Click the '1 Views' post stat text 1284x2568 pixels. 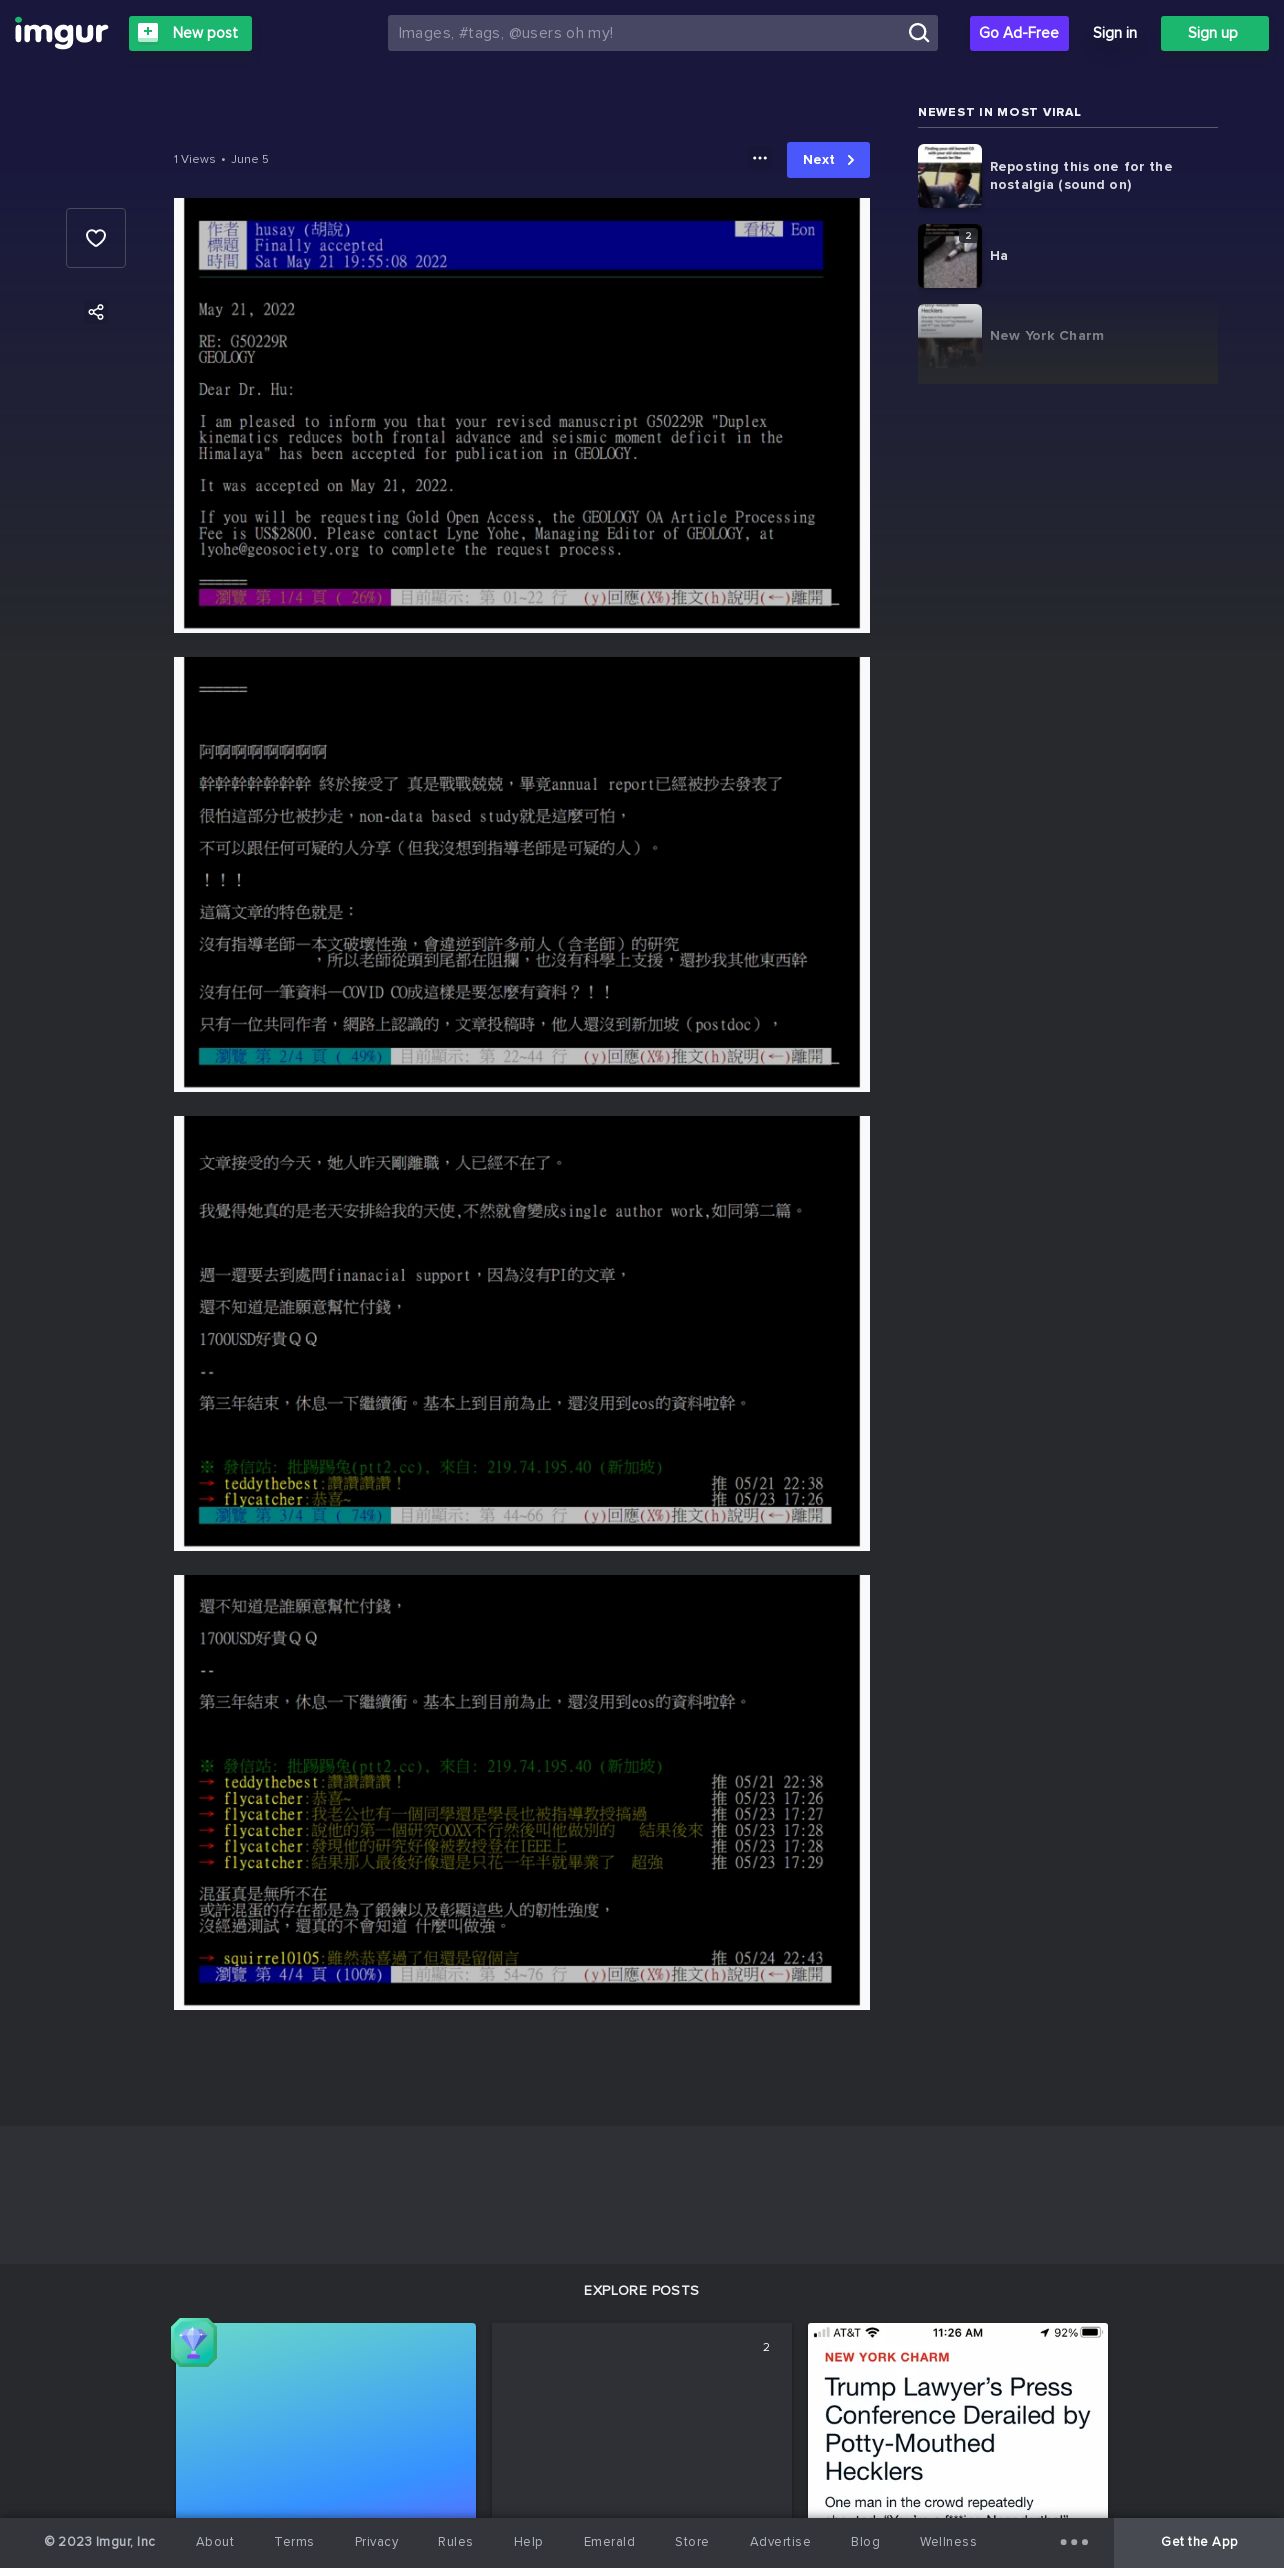[194, 159]
